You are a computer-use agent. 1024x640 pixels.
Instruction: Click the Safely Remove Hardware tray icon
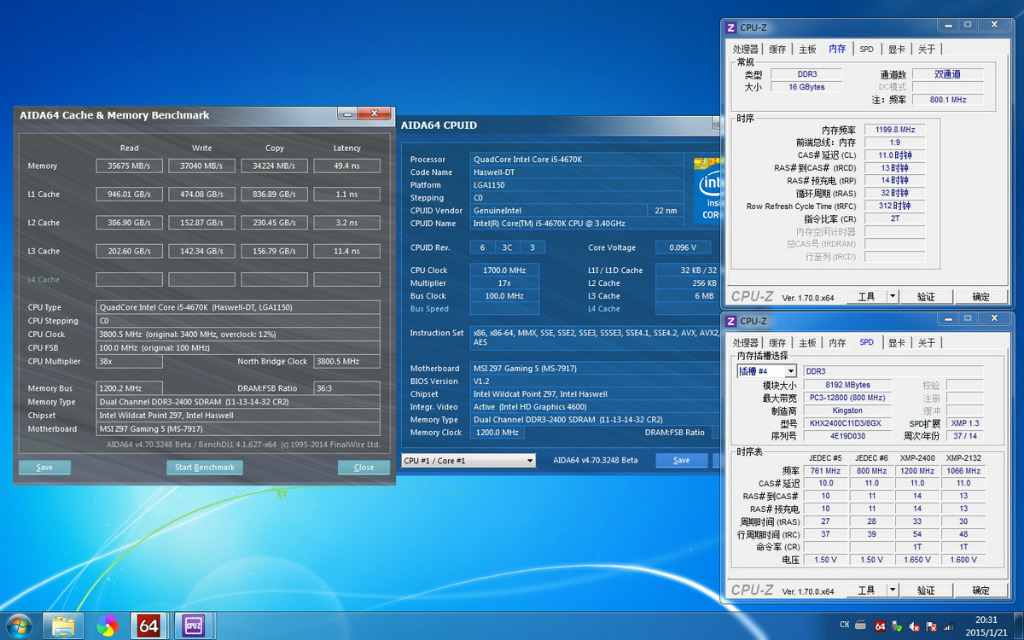897,626
